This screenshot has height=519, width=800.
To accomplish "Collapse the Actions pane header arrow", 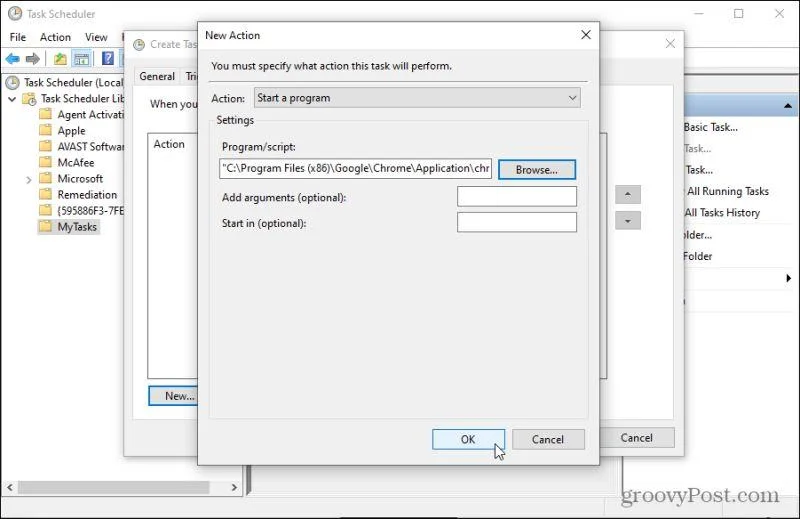I will (x=788, y=106).
